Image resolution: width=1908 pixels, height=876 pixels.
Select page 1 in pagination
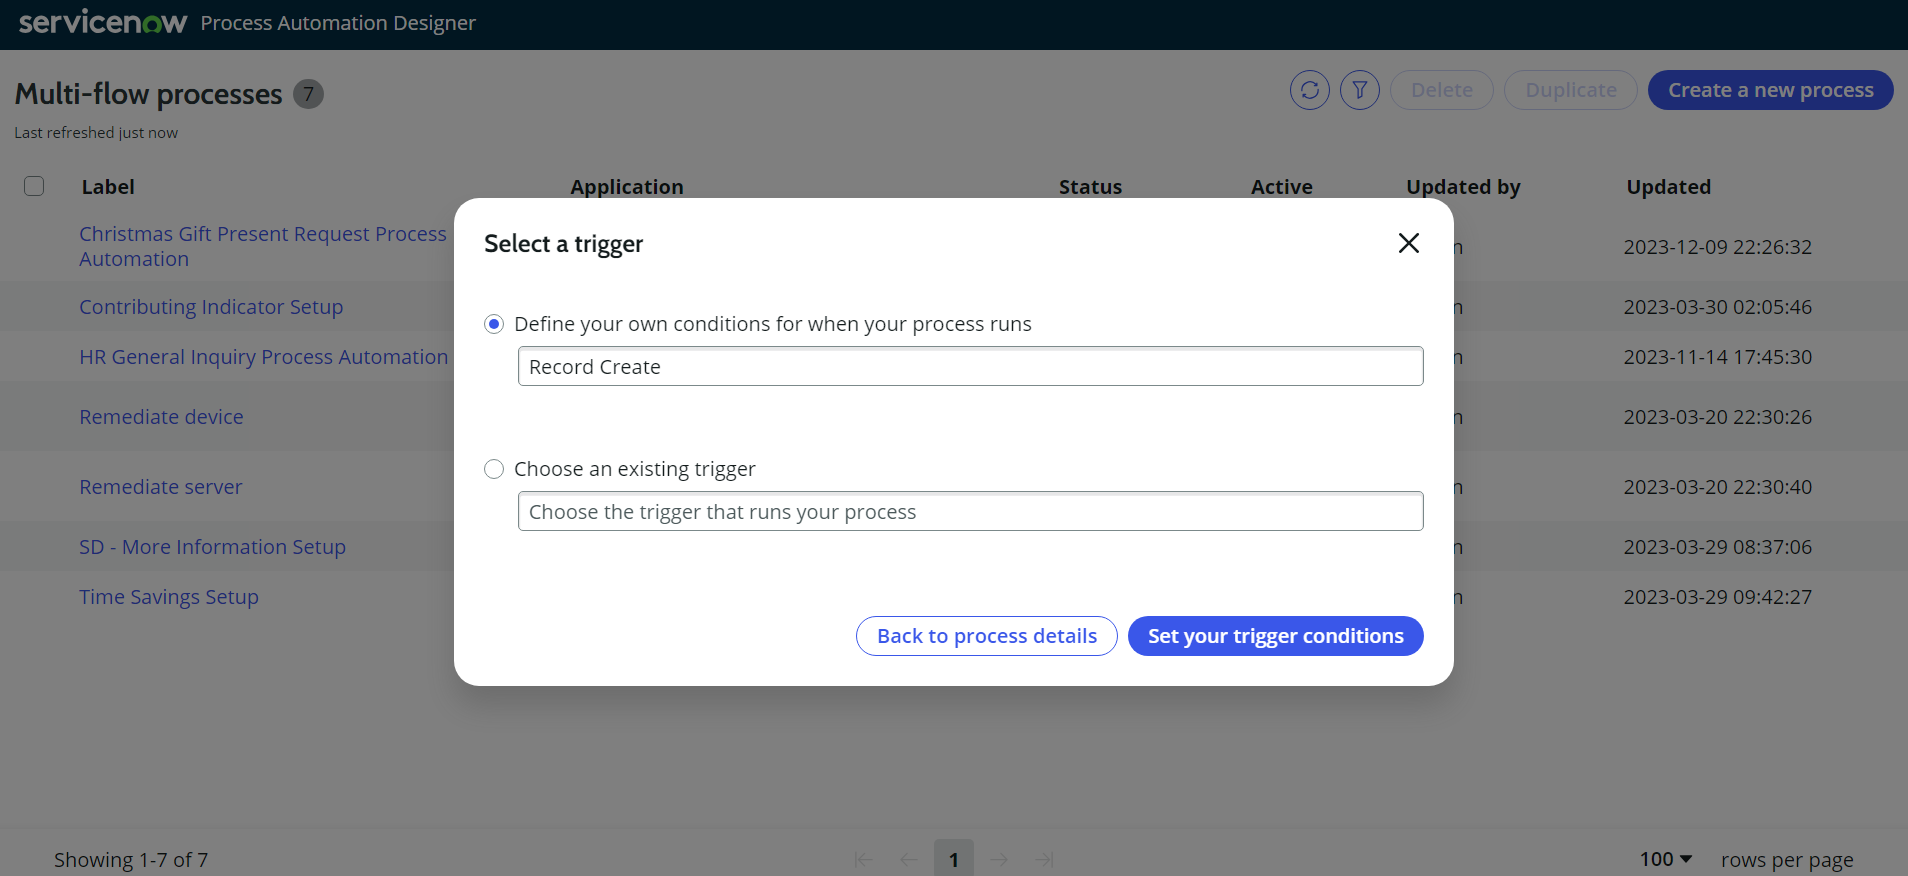954,859
